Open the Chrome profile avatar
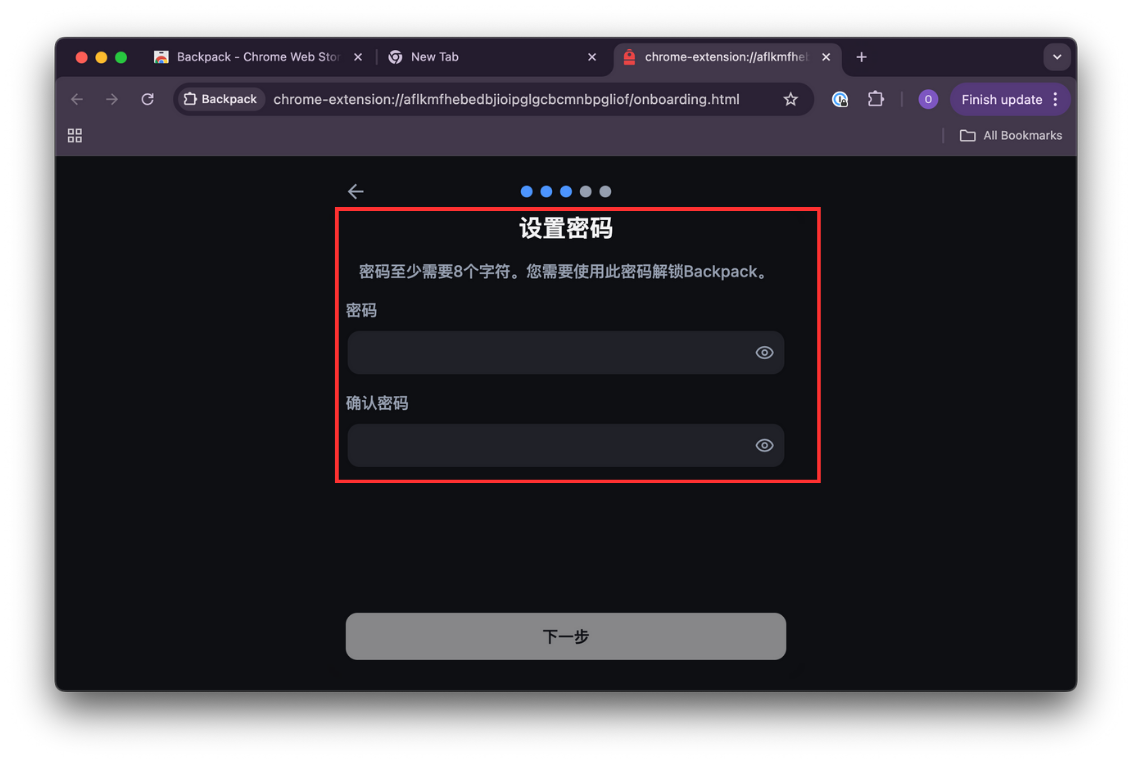The width and height of the screenshot is (1132, 766). (928, 100)
